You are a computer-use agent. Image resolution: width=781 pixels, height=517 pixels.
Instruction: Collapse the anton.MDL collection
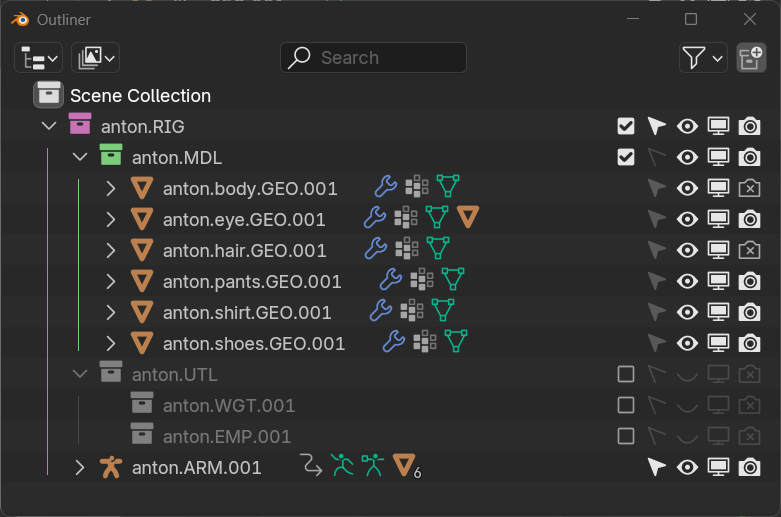point(80,157)
